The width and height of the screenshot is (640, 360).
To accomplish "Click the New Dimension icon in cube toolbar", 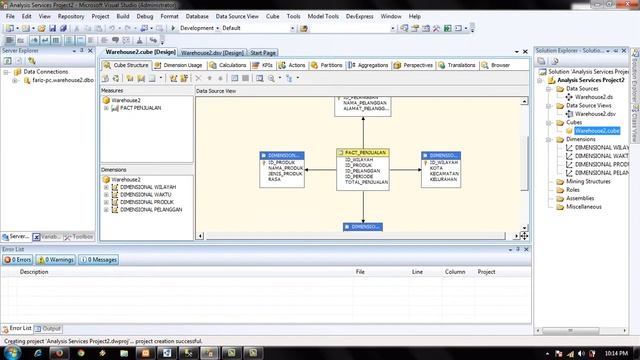I will coord(184,78).
